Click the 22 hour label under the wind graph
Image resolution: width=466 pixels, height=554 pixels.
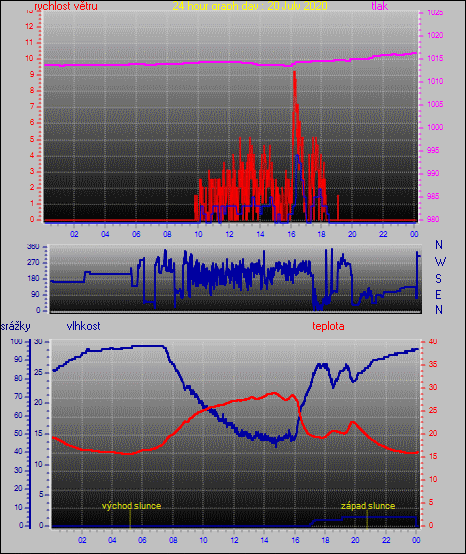[383, 234]
